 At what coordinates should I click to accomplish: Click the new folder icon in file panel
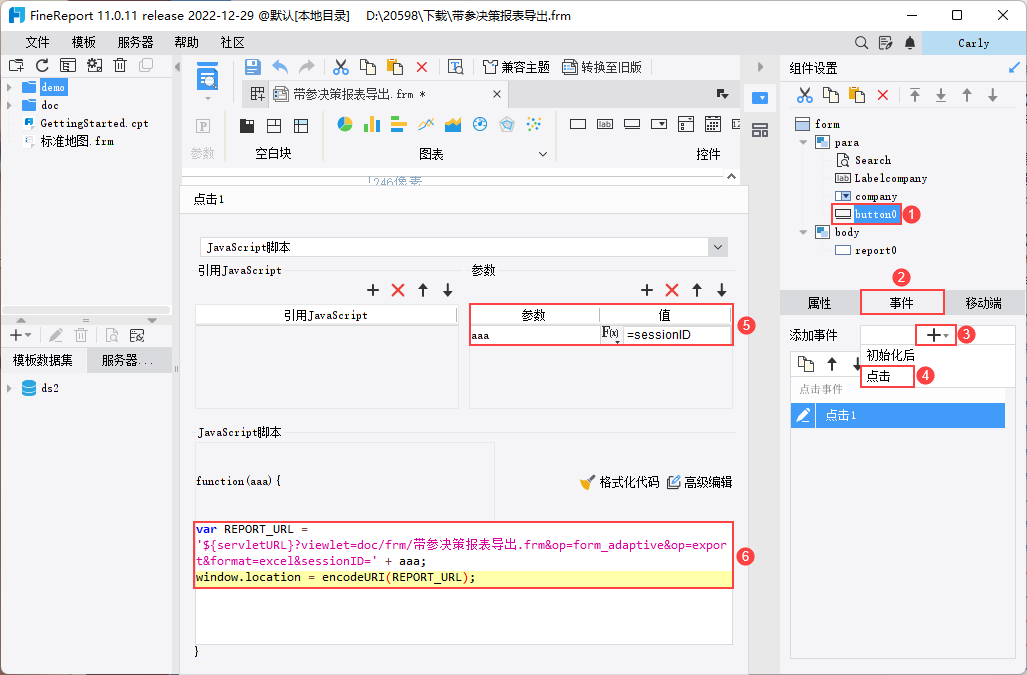click(16, 65)
